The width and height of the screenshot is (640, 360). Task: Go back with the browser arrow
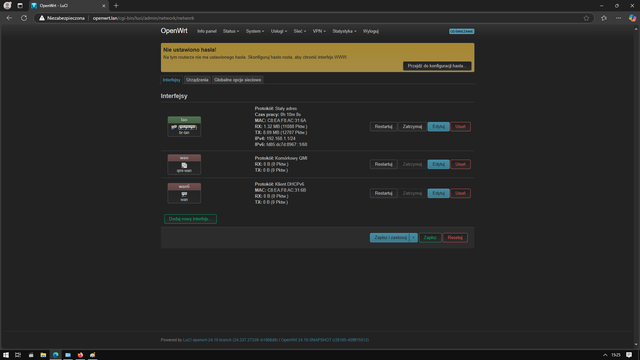tap(9, 18)
